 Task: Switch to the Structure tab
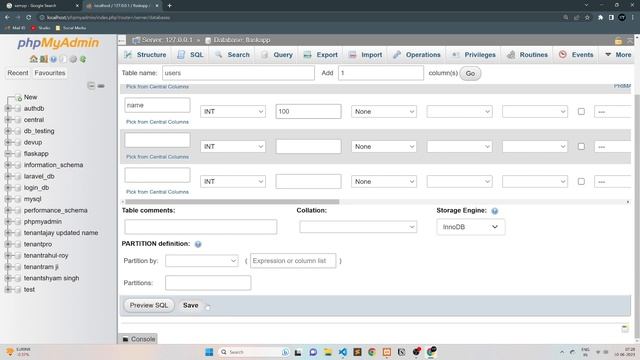(145, 55)
